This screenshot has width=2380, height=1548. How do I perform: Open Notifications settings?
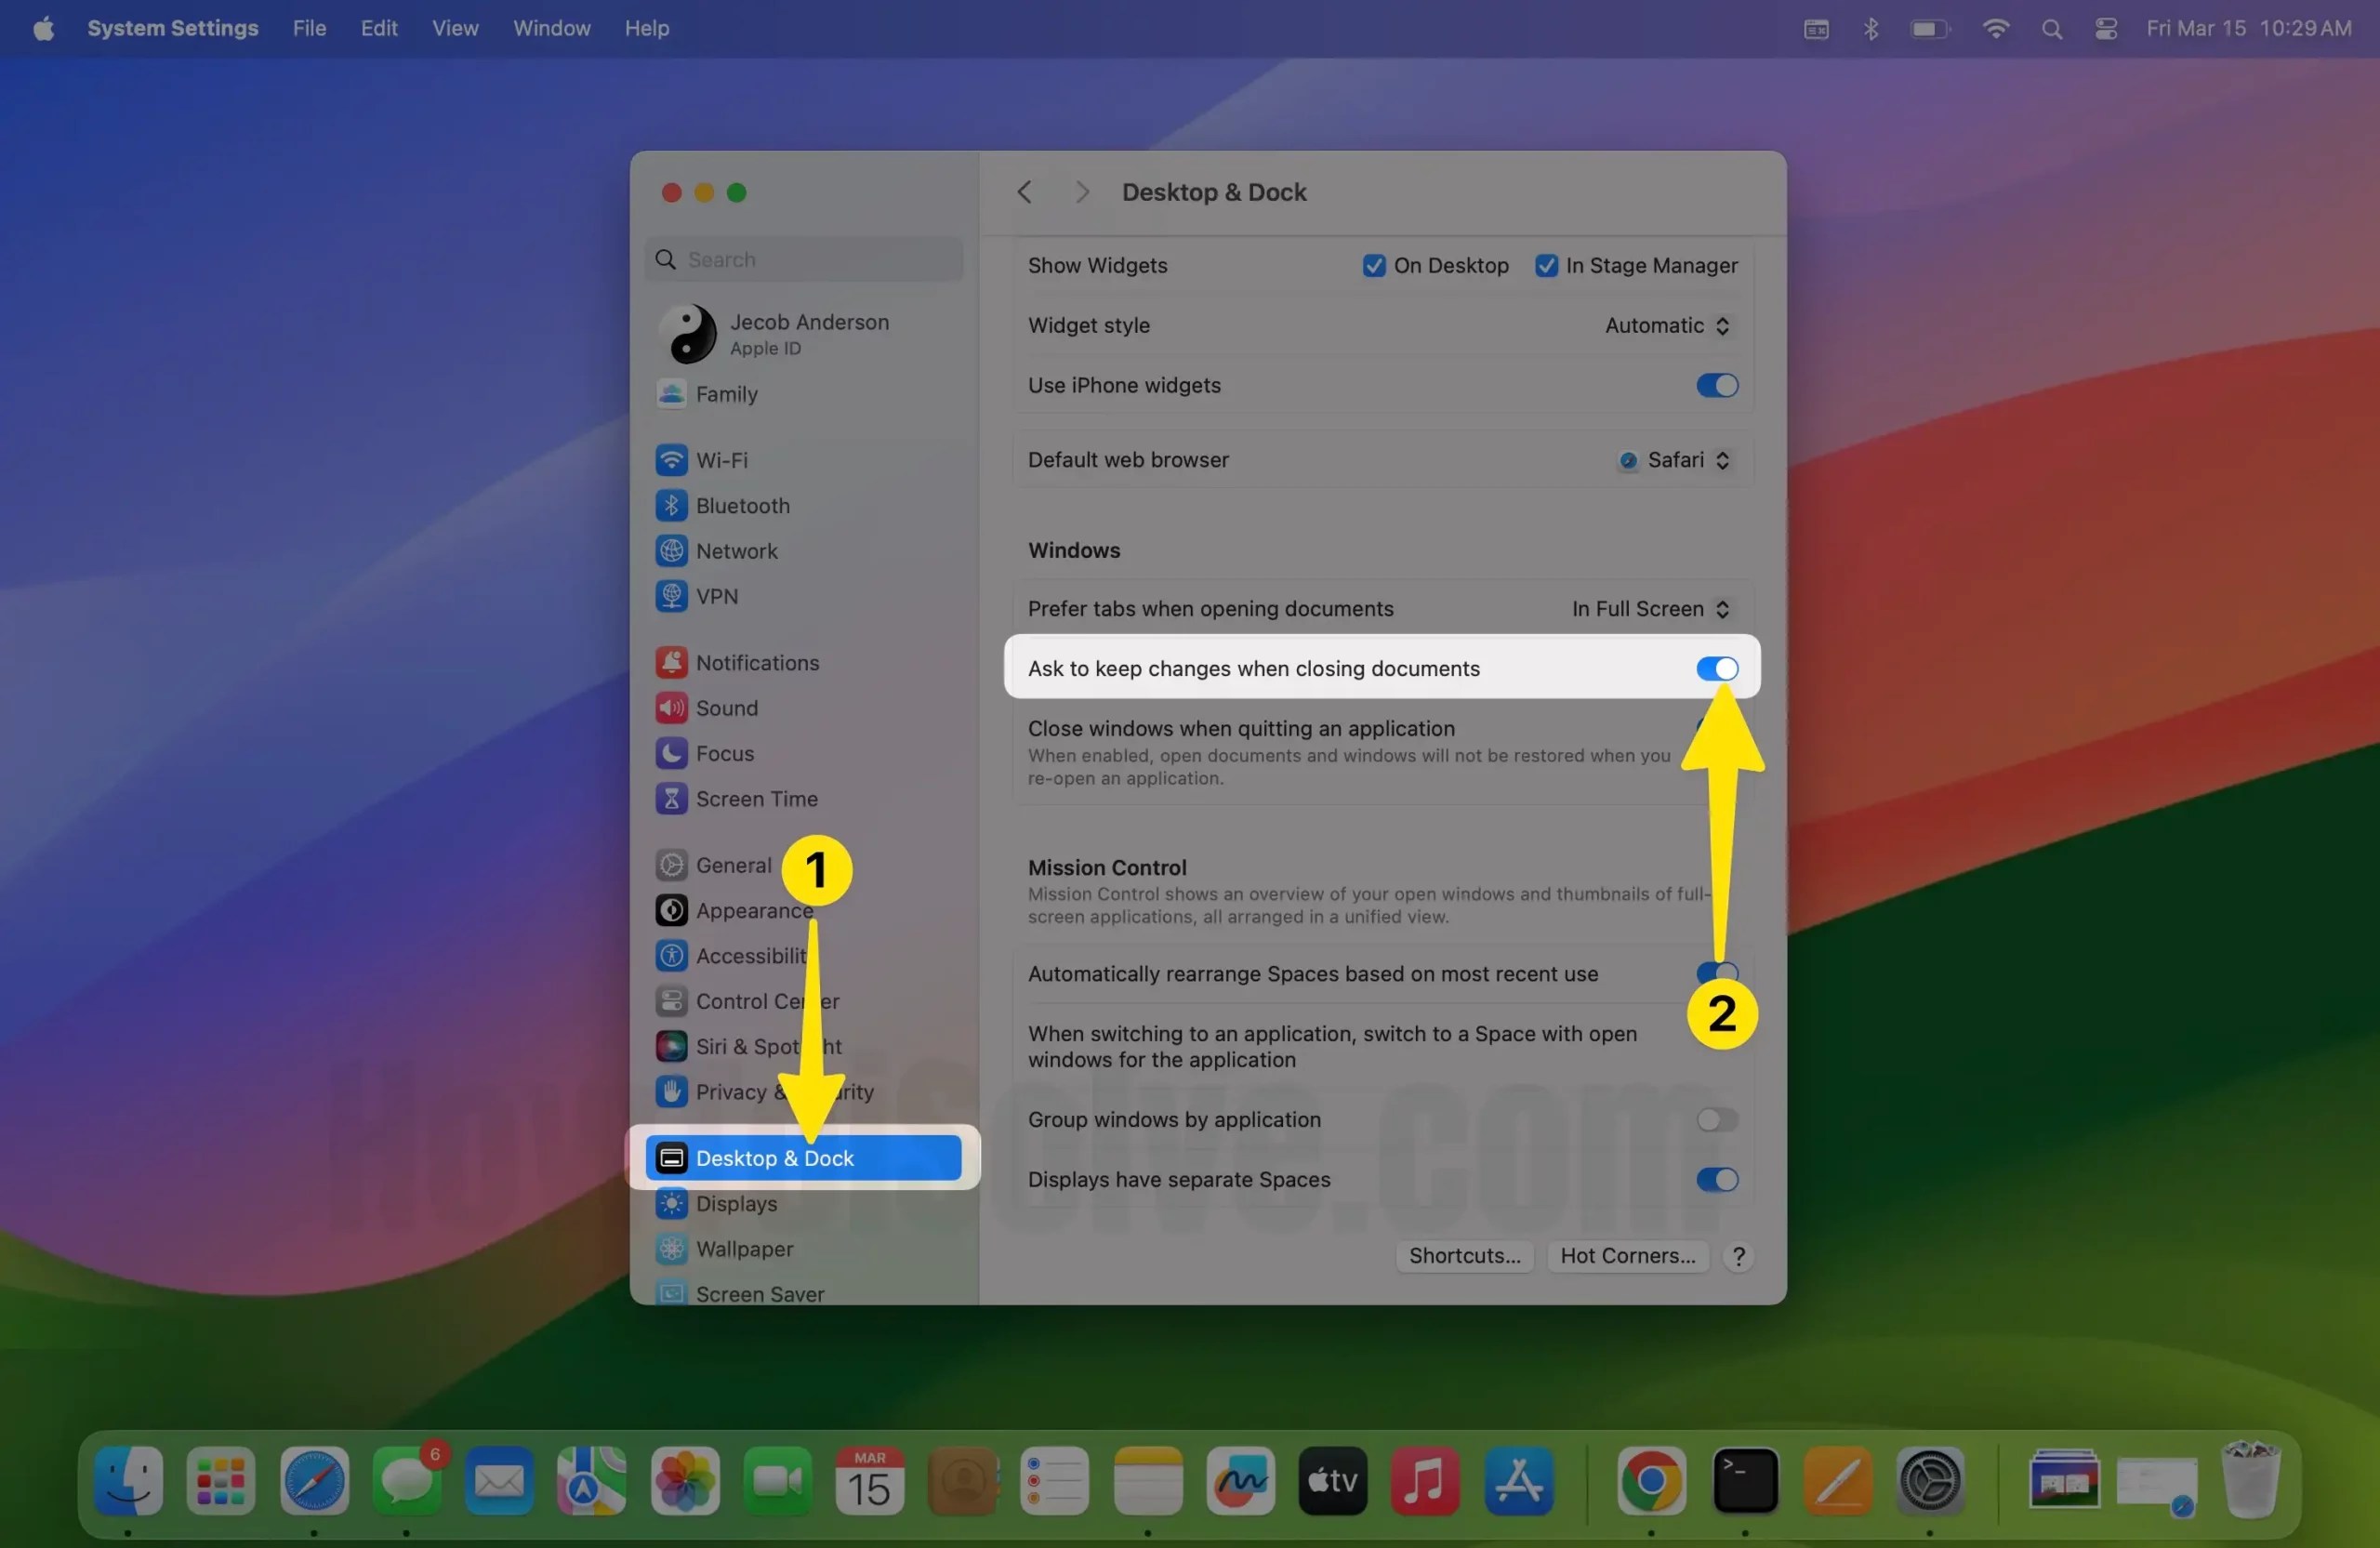point(756,662)
